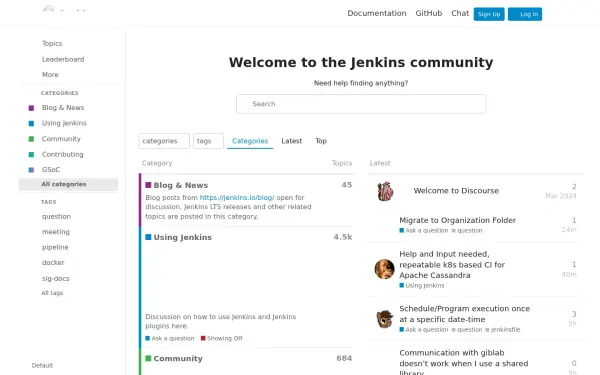Open the categories filter dropdown
600x375 pixels.
164,141
